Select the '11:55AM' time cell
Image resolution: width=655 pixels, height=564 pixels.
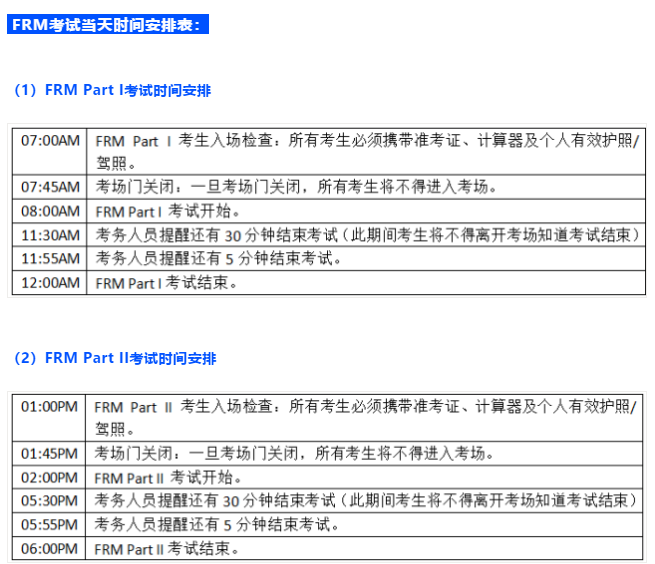pos(50,259)
